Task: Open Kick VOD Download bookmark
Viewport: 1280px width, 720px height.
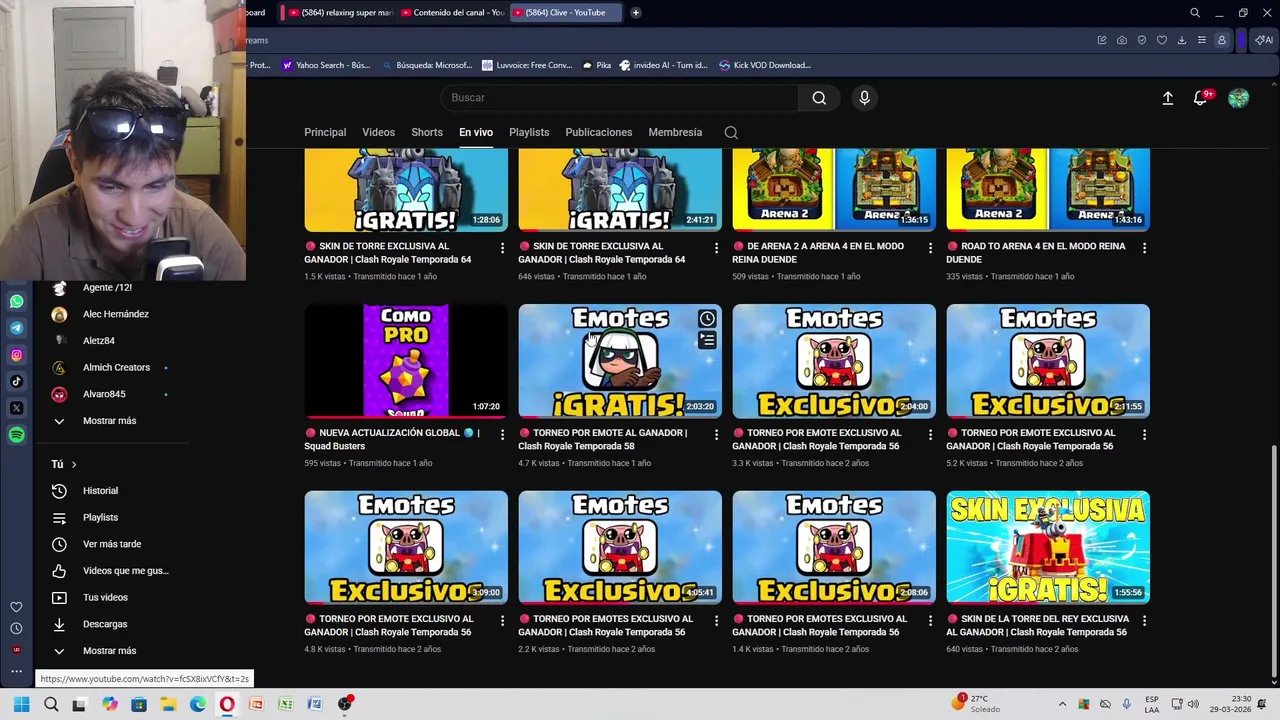Action: [764, 65]
